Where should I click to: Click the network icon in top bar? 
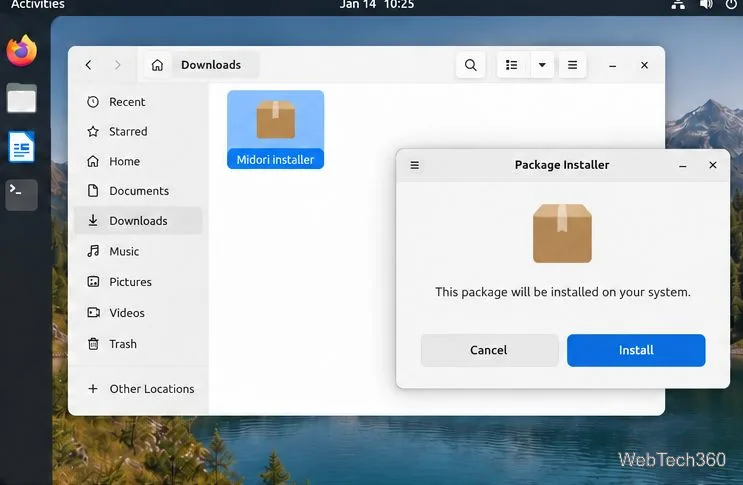[679, 5]
